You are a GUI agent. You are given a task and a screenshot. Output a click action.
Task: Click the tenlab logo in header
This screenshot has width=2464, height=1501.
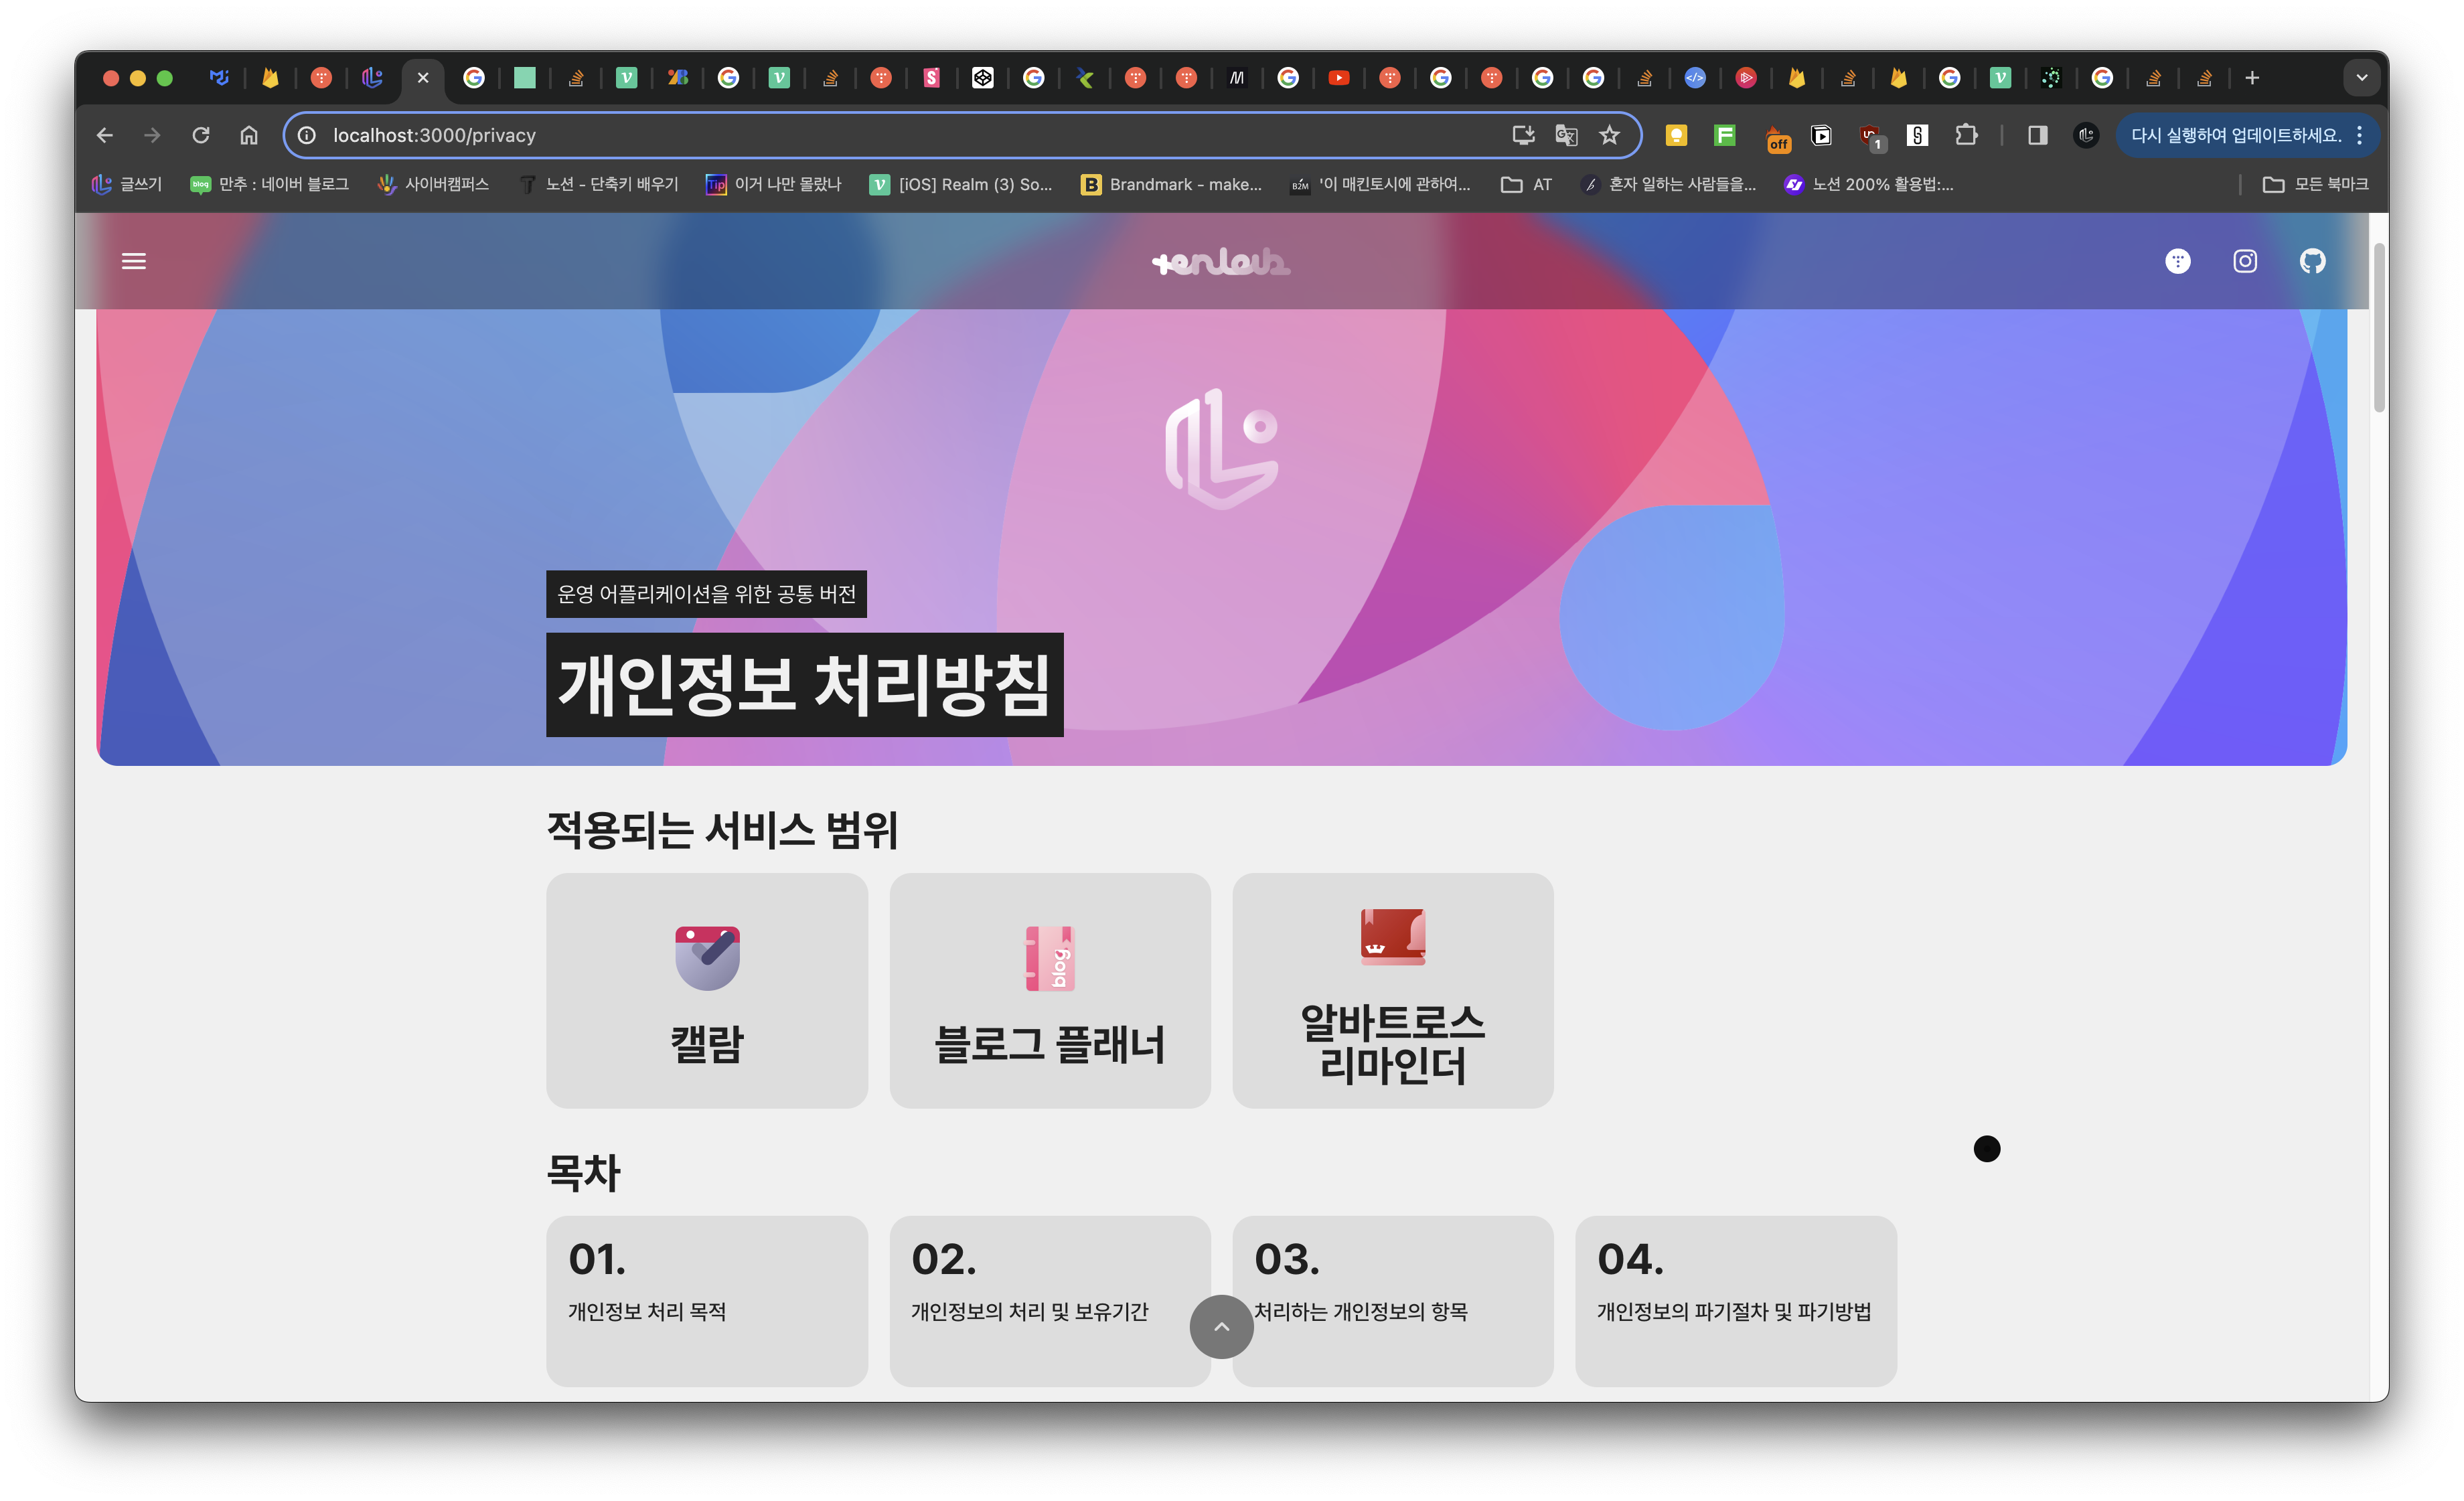click(1221, 262)
